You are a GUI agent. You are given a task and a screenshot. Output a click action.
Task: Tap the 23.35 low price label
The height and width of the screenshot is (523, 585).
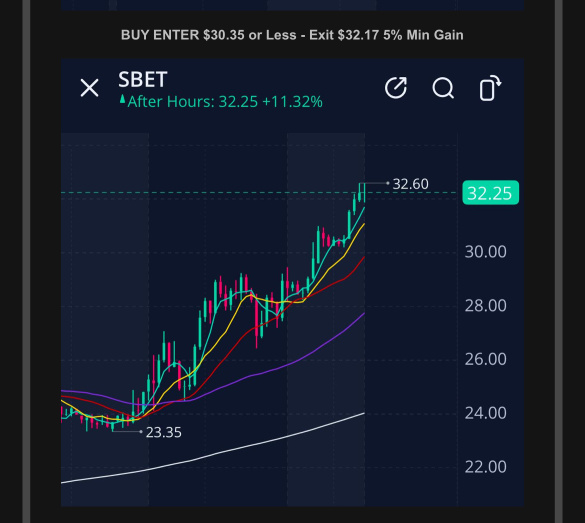[163, 432]
